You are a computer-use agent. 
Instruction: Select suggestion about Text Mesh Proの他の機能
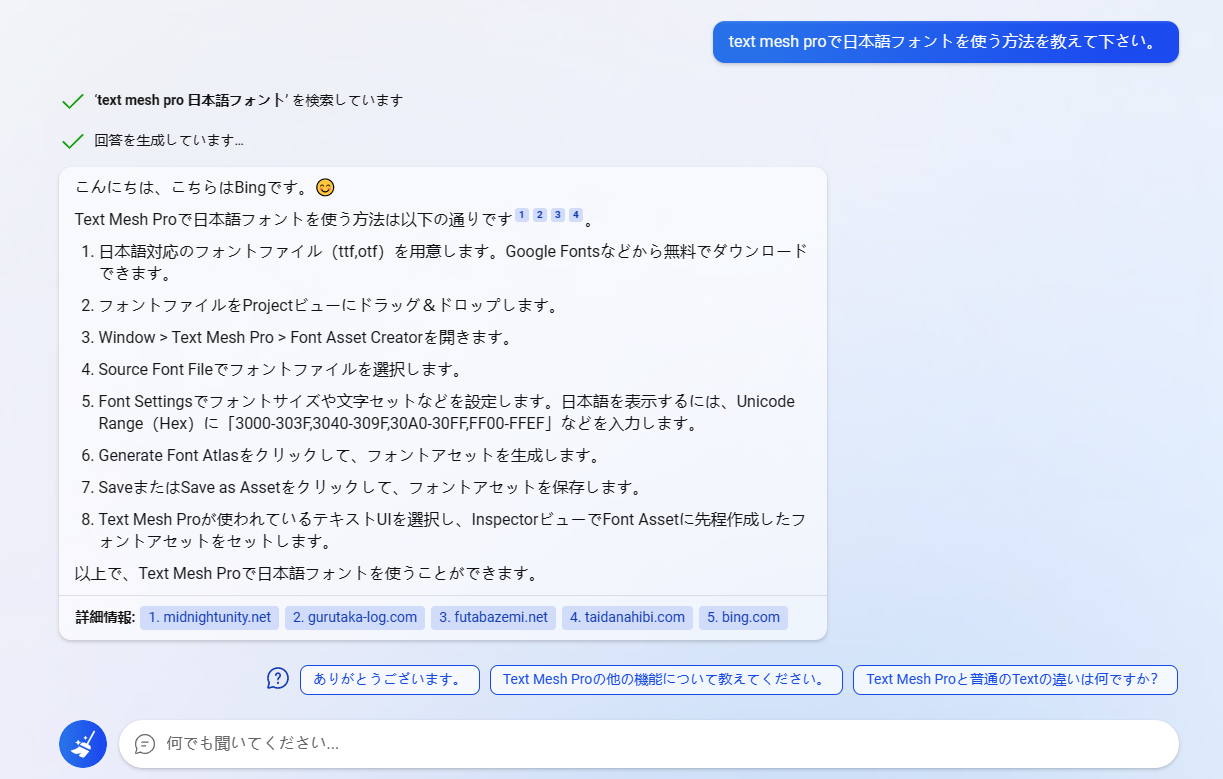(x=666, y=680)
